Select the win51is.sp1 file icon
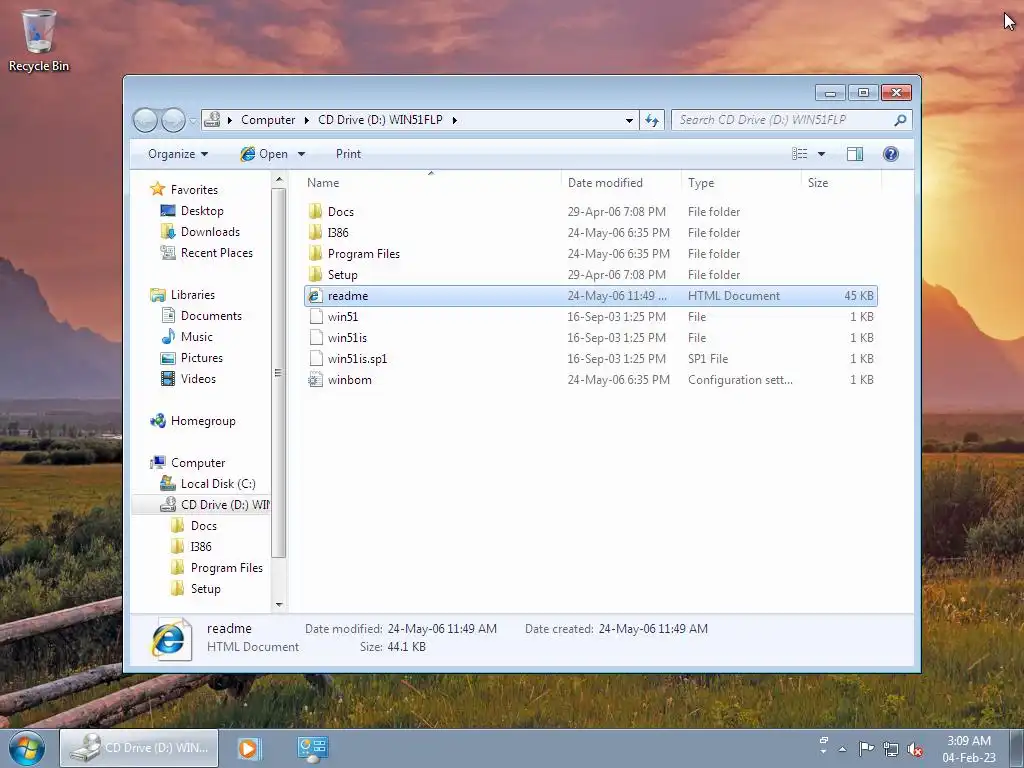This screenshot has width=1024, height=768. pyautogui.click(x=316, y=358)
